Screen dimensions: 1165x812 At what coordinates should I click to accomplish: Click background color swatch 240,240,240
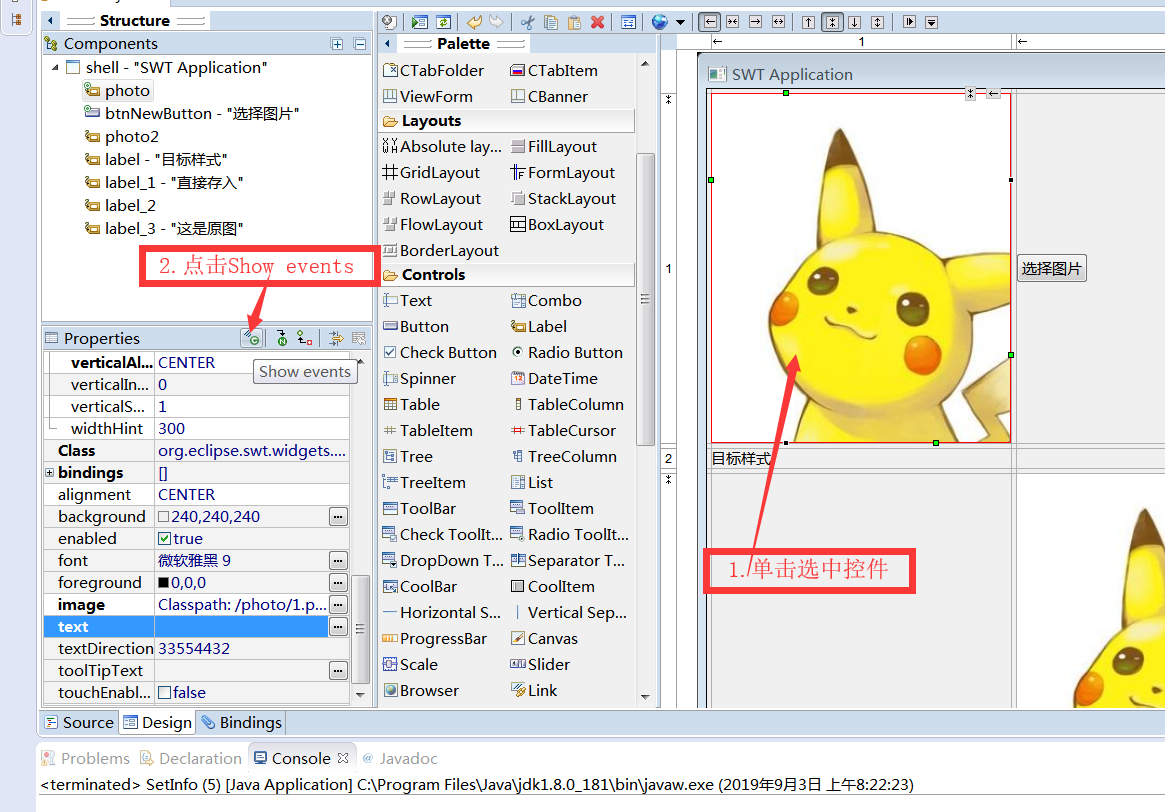163,516
